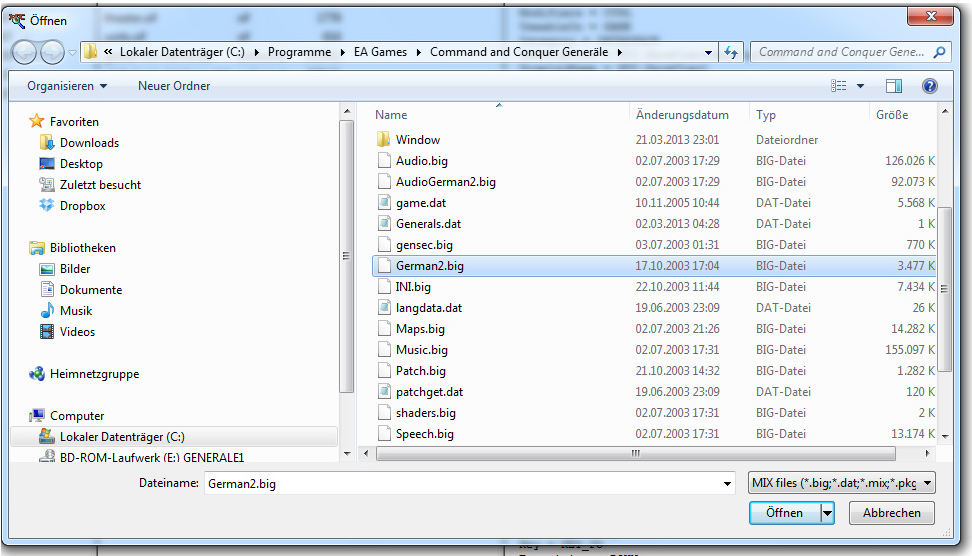
Task: Sort by Änderungsdatum column header
Action: 682,115
